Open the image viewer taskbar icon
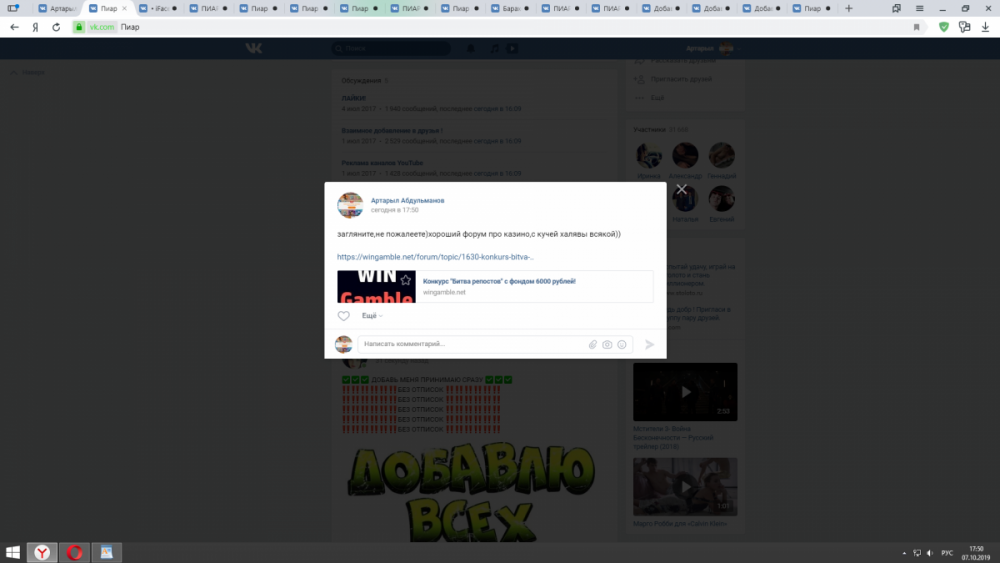Screen dimensions: 1000x563 (x=107, y=552)
